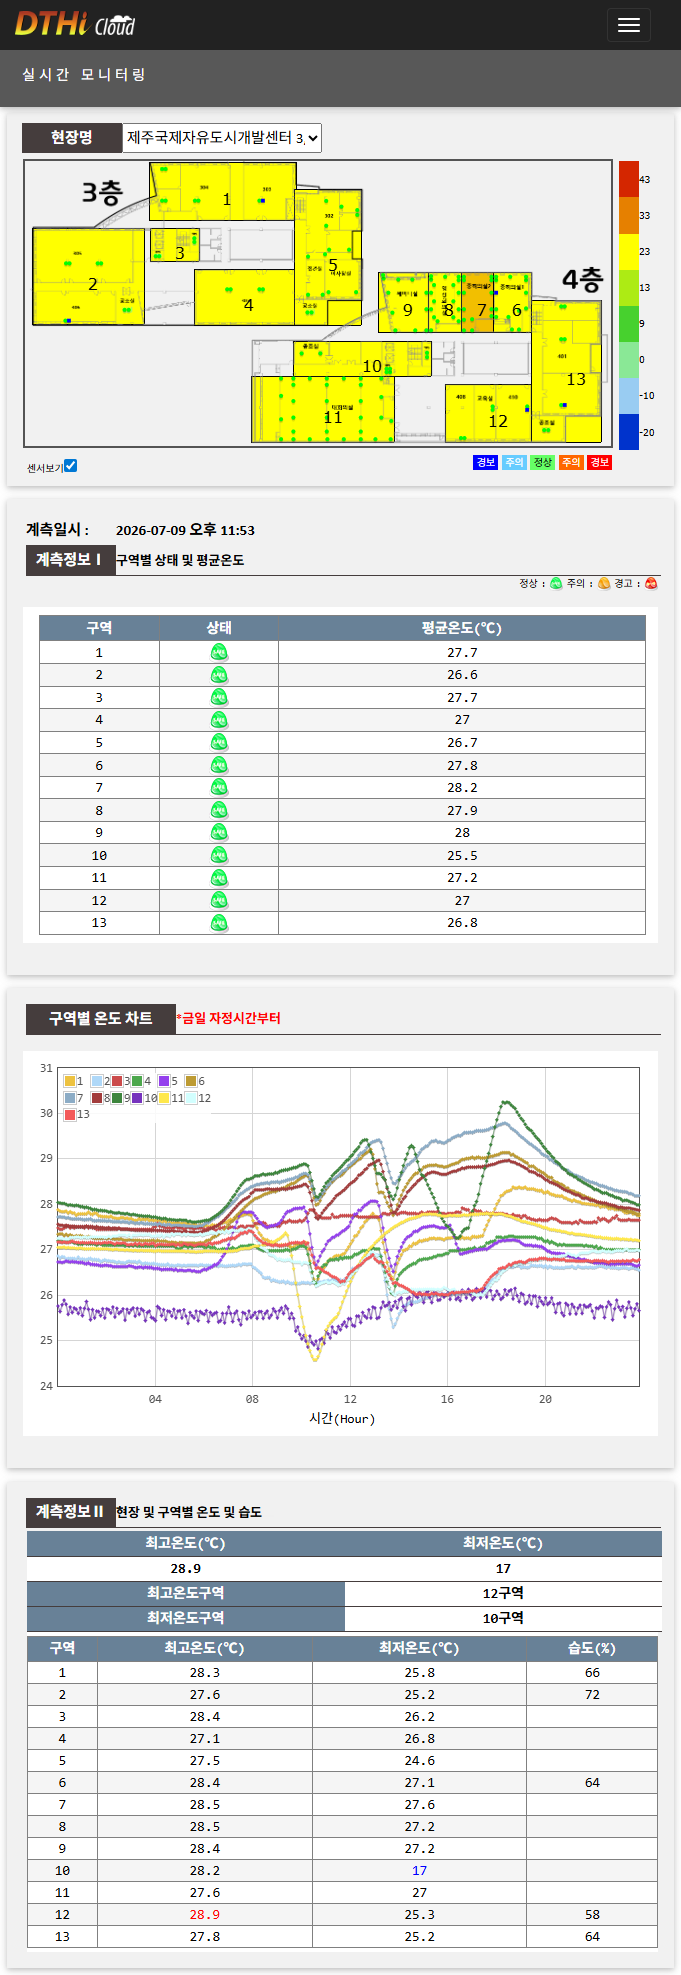Viewport: 681px width, 1975px height.
Task: Click the *금일 자정시간부터 red note
Action: point(228,1018)
